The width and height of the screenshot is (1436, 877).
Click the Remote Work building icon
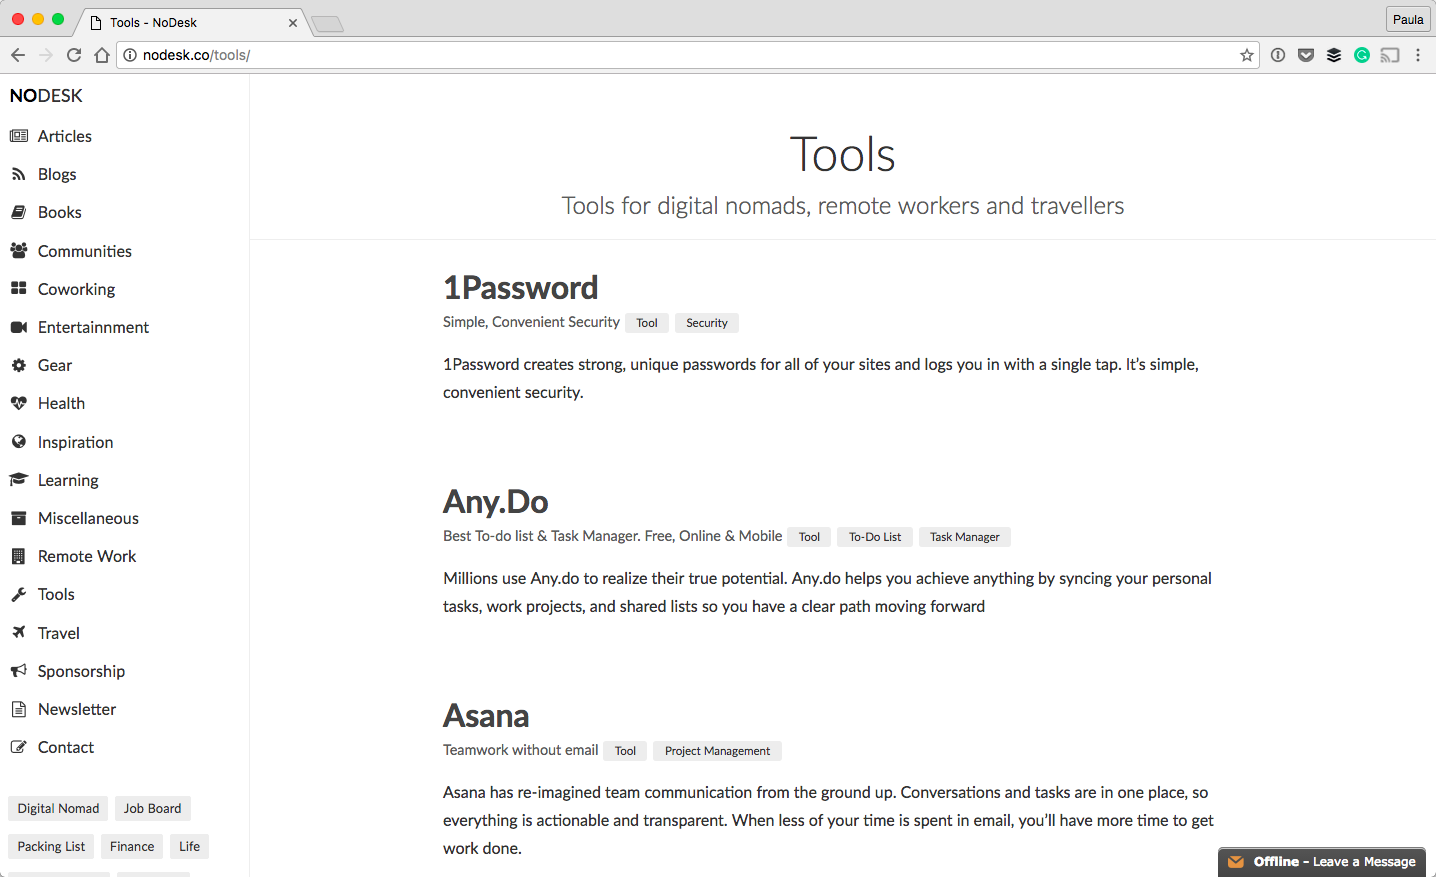tap(18, 556)
